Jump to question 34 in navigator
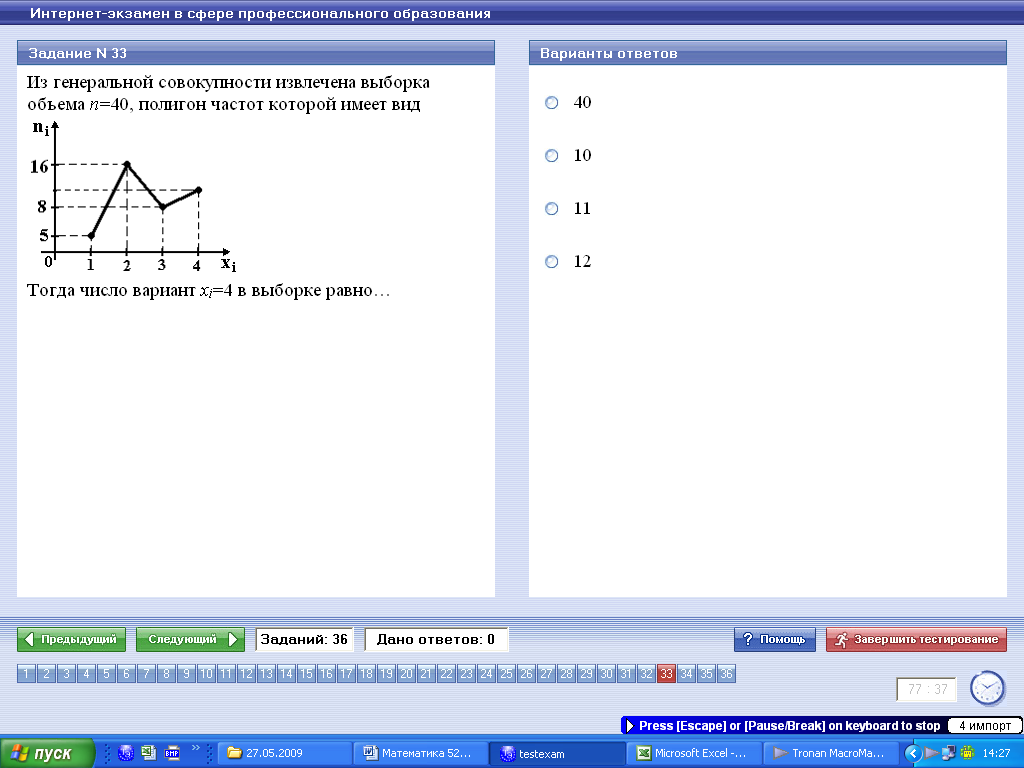The width and height of the screenshot is (1024, 768). click(x=687, y=675)
